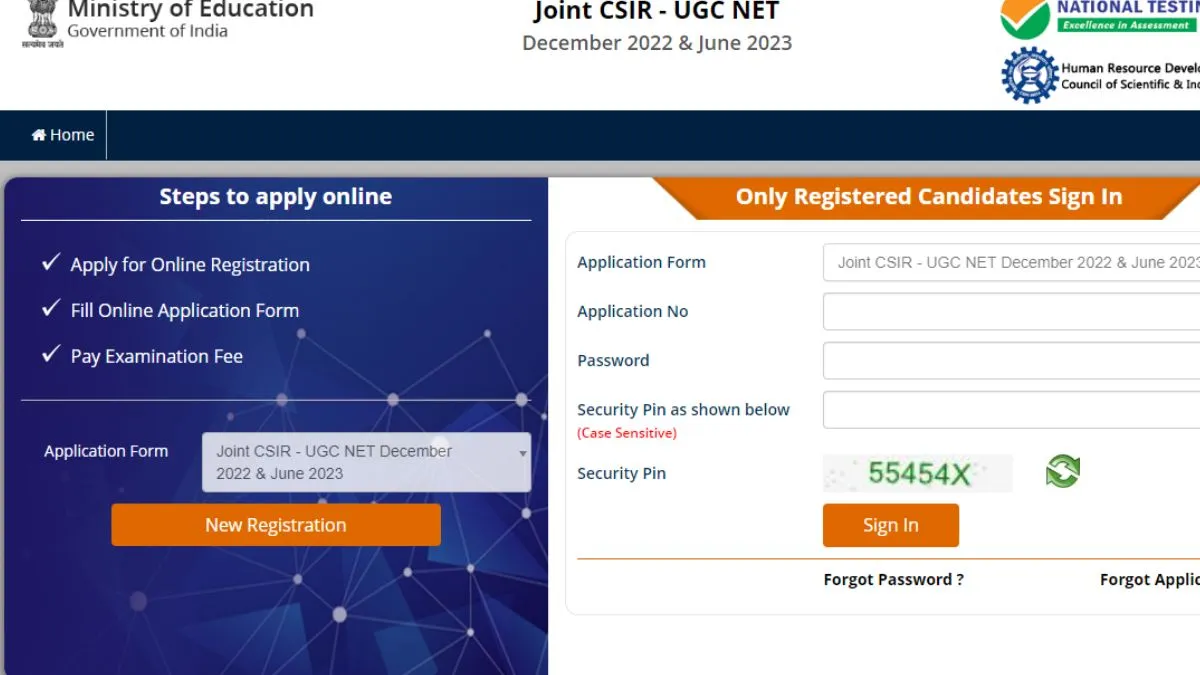
Task: Click the New Registration button
Action: (x=276, y=525)
